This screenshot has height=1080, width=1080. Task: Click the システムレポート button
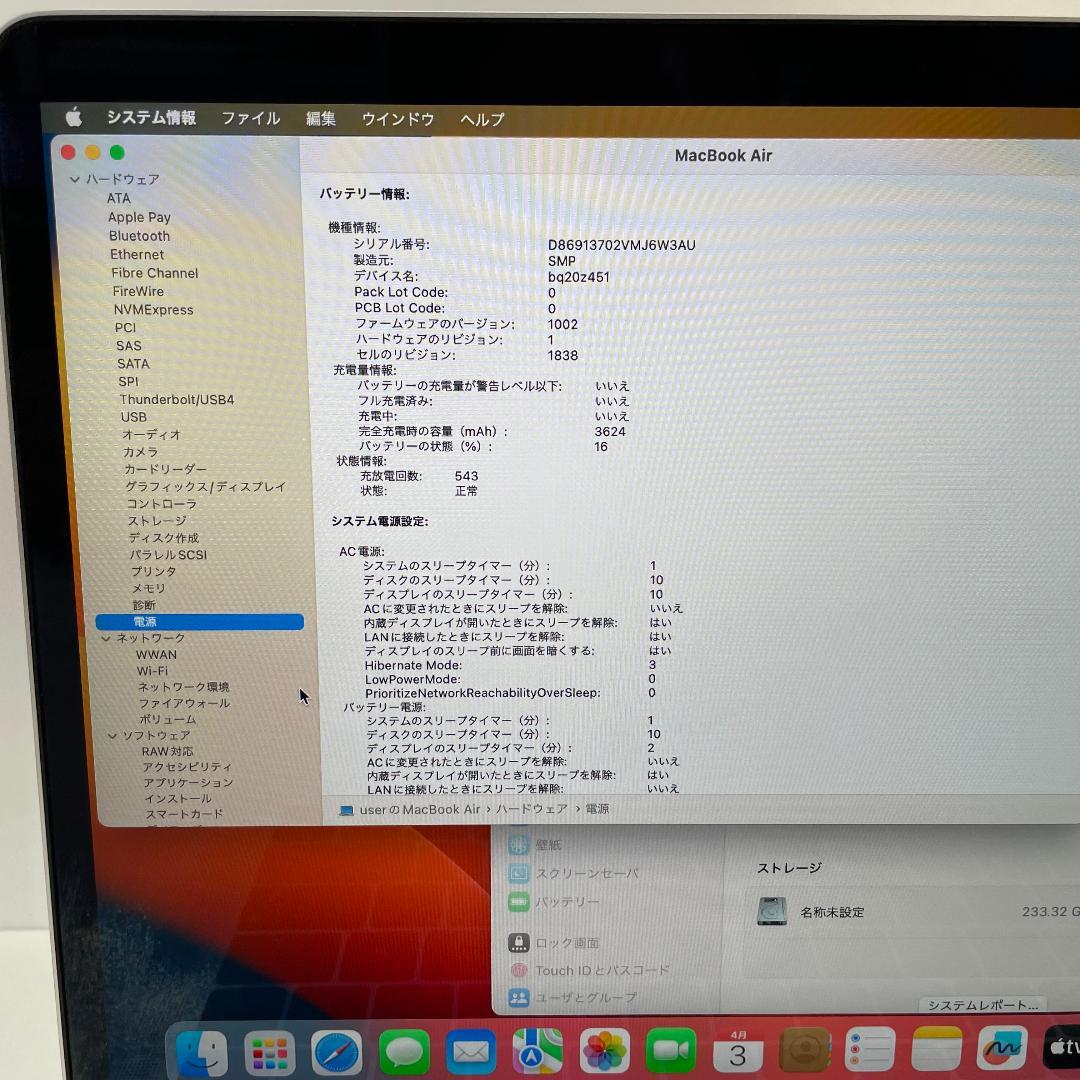(x=981, y=1005)
